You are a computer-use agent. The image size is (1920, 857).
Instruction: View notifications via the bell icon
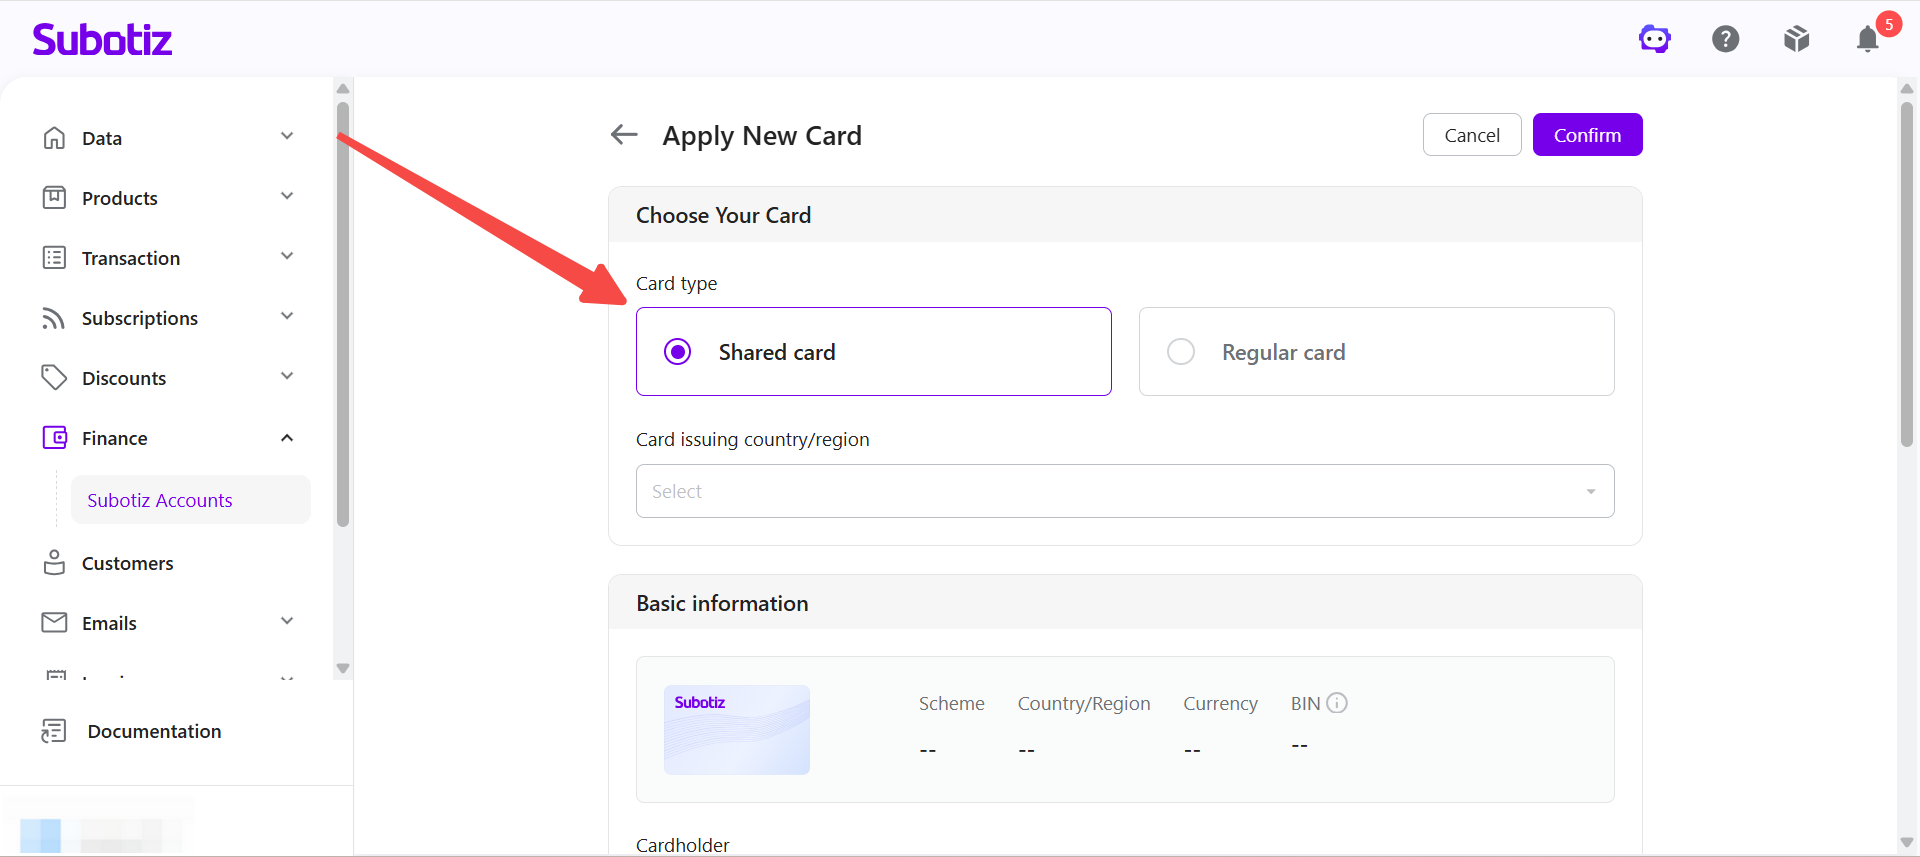point(1867,39)
